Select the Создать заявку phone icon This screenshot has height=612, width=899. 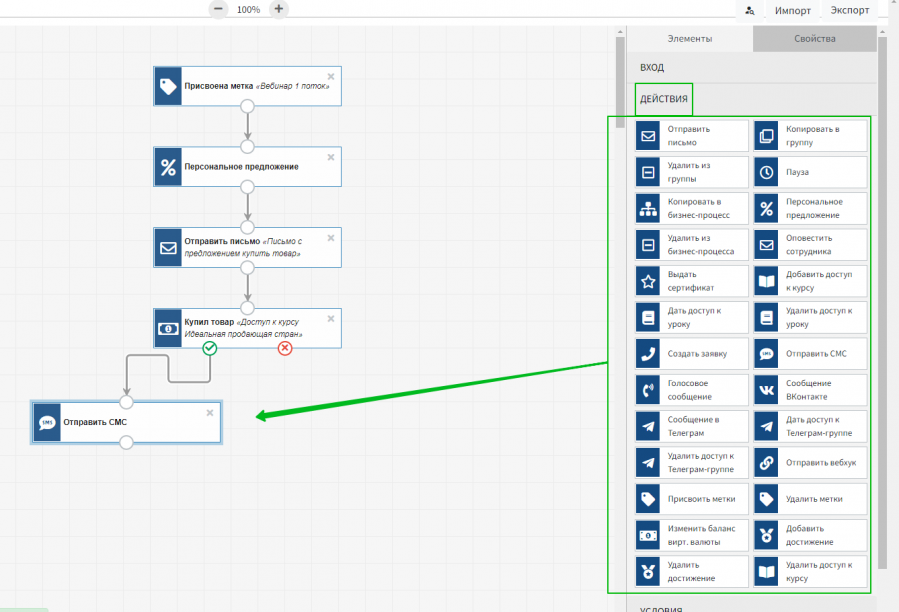pyautogui.click(x=648, y=353)
